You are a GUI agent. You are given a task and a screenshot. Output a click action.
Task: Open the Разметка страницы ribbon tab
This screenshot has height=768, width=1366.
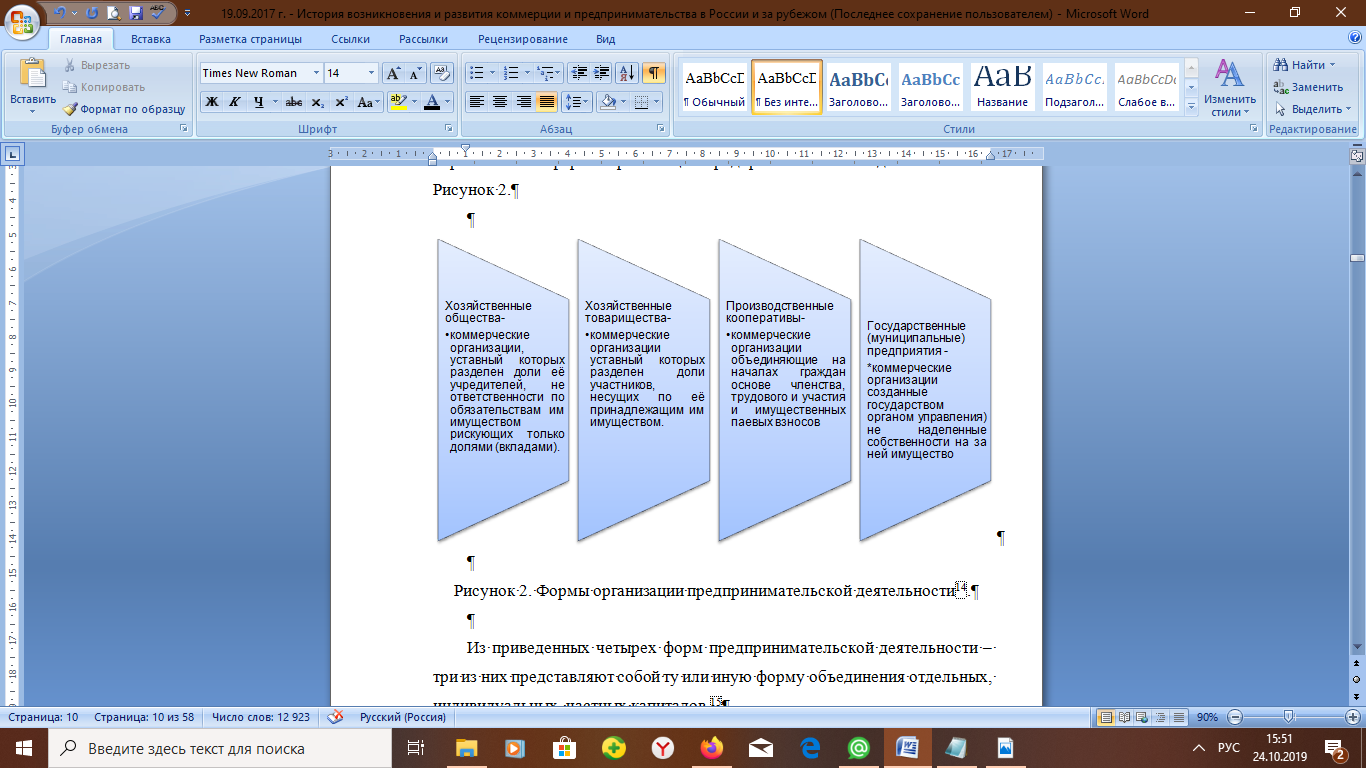coord(250,39)
